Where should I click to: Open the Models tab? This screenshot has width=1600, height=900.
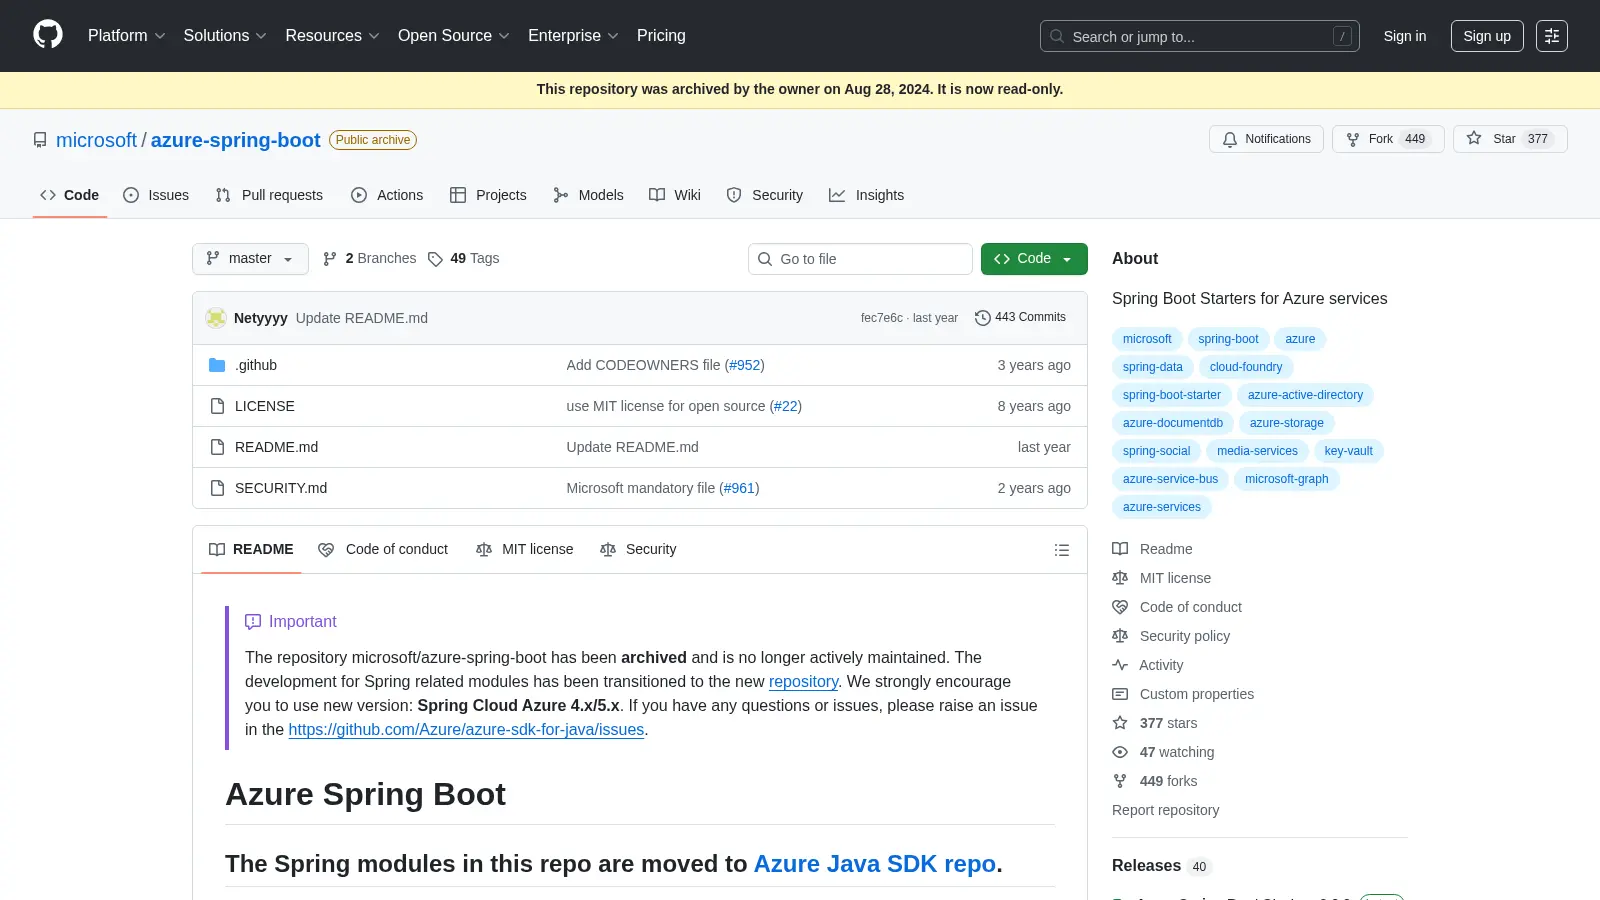coord(588,195)
